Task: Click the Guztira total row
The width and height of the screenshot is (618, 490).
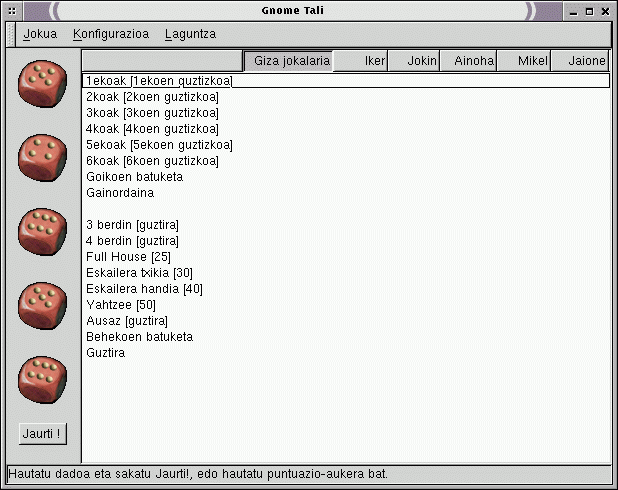Action: click(346, 353)
